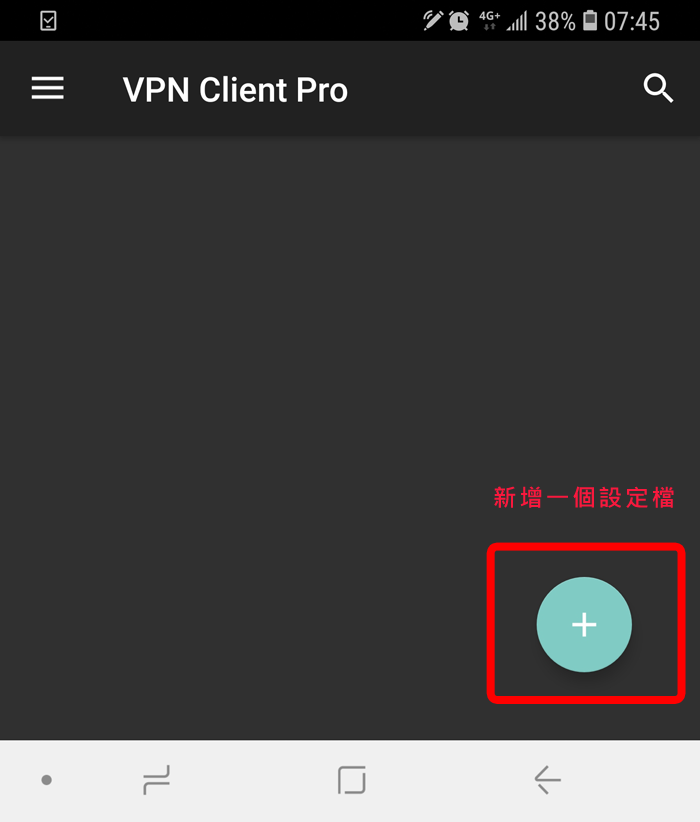700x822 pixels.
Task: Tap the 07:45 clock display
Action: [x=632, y=21]
